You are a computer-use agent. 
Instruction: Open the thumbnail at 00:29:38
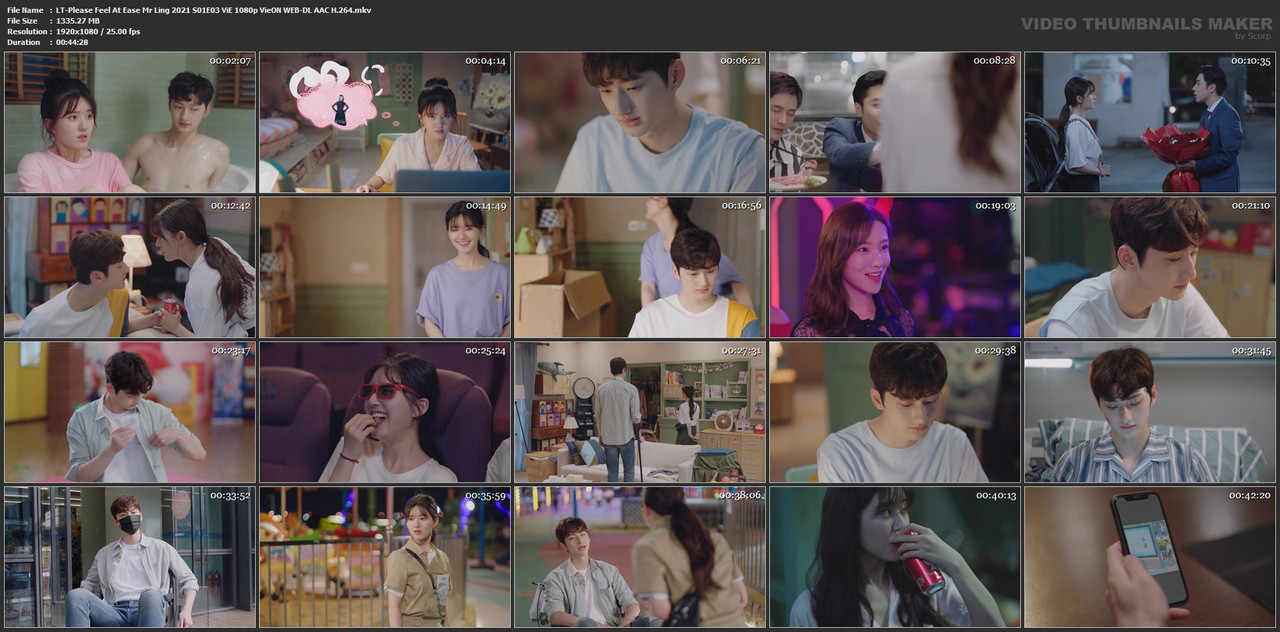(x=895, y=412)
